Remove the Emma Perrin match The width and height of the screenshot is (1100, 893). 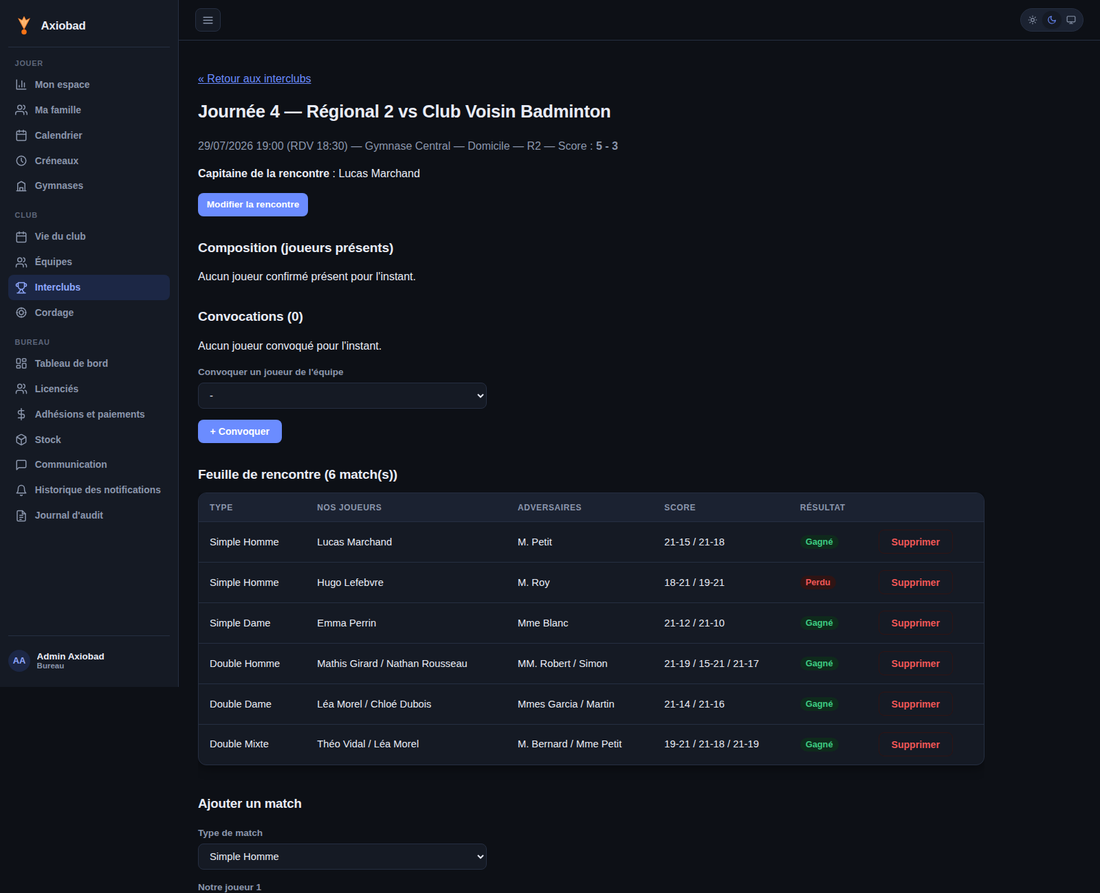[x=915, y=623]
